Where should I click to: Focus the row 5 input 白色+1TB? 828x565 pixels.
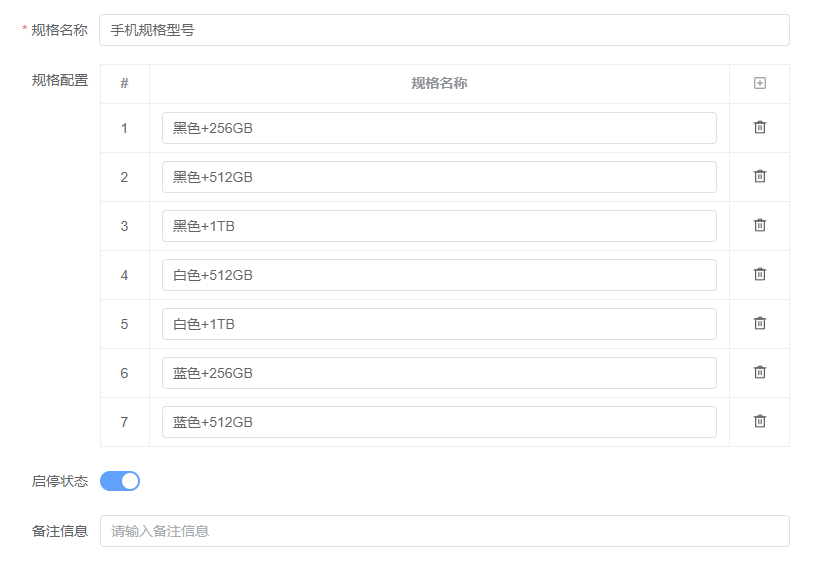[x=439, y=324]
